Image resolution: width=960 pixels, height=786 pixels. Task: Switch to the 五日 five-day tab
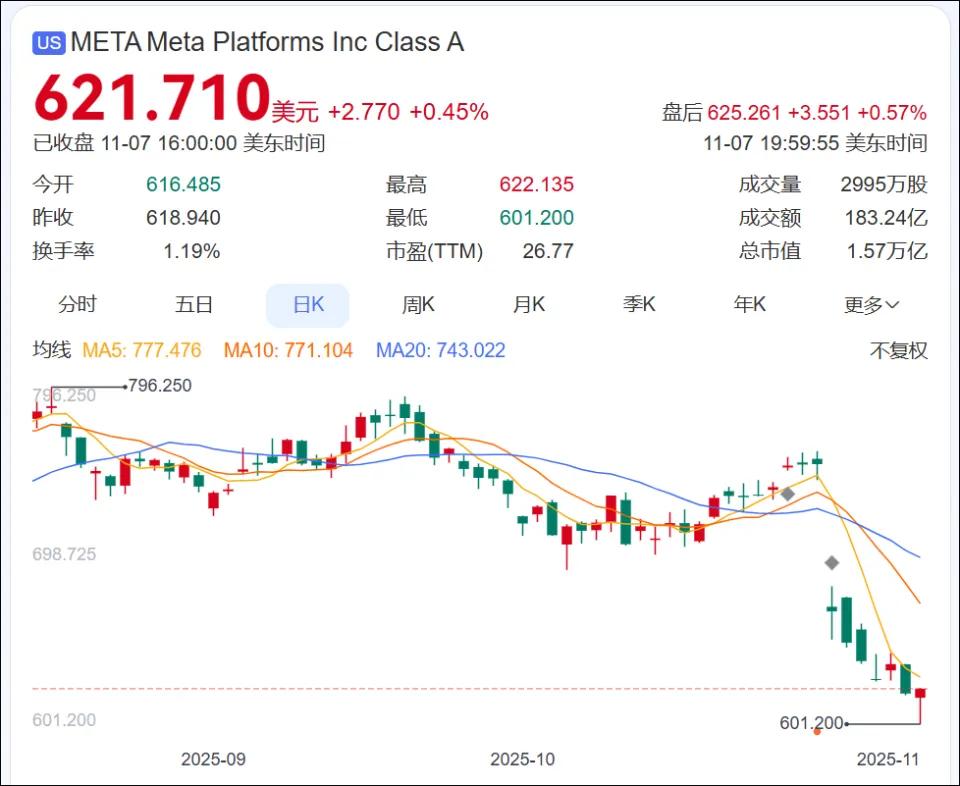[194, 304]
